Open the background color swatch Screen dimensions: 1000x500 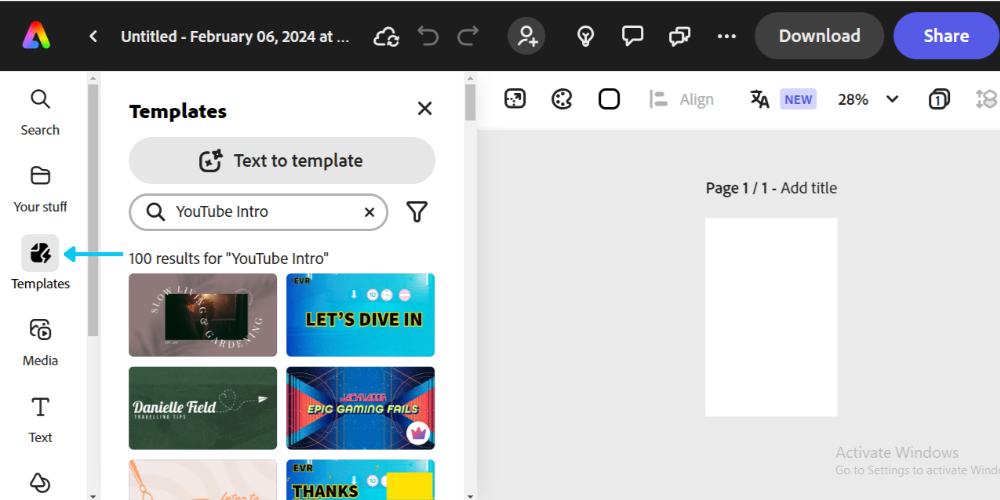[609, 99]
